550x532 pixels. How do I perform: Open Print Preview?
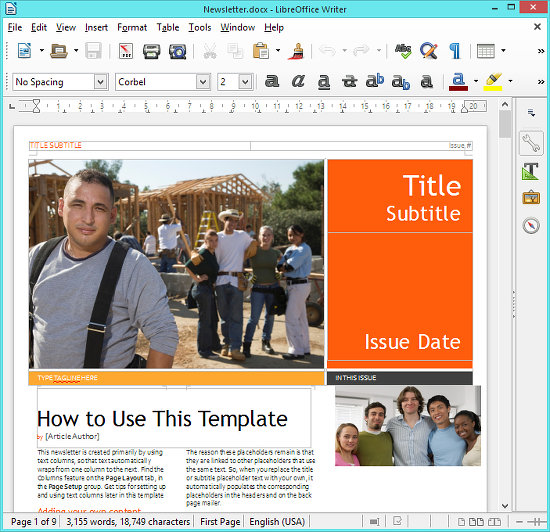pos(178,51)
